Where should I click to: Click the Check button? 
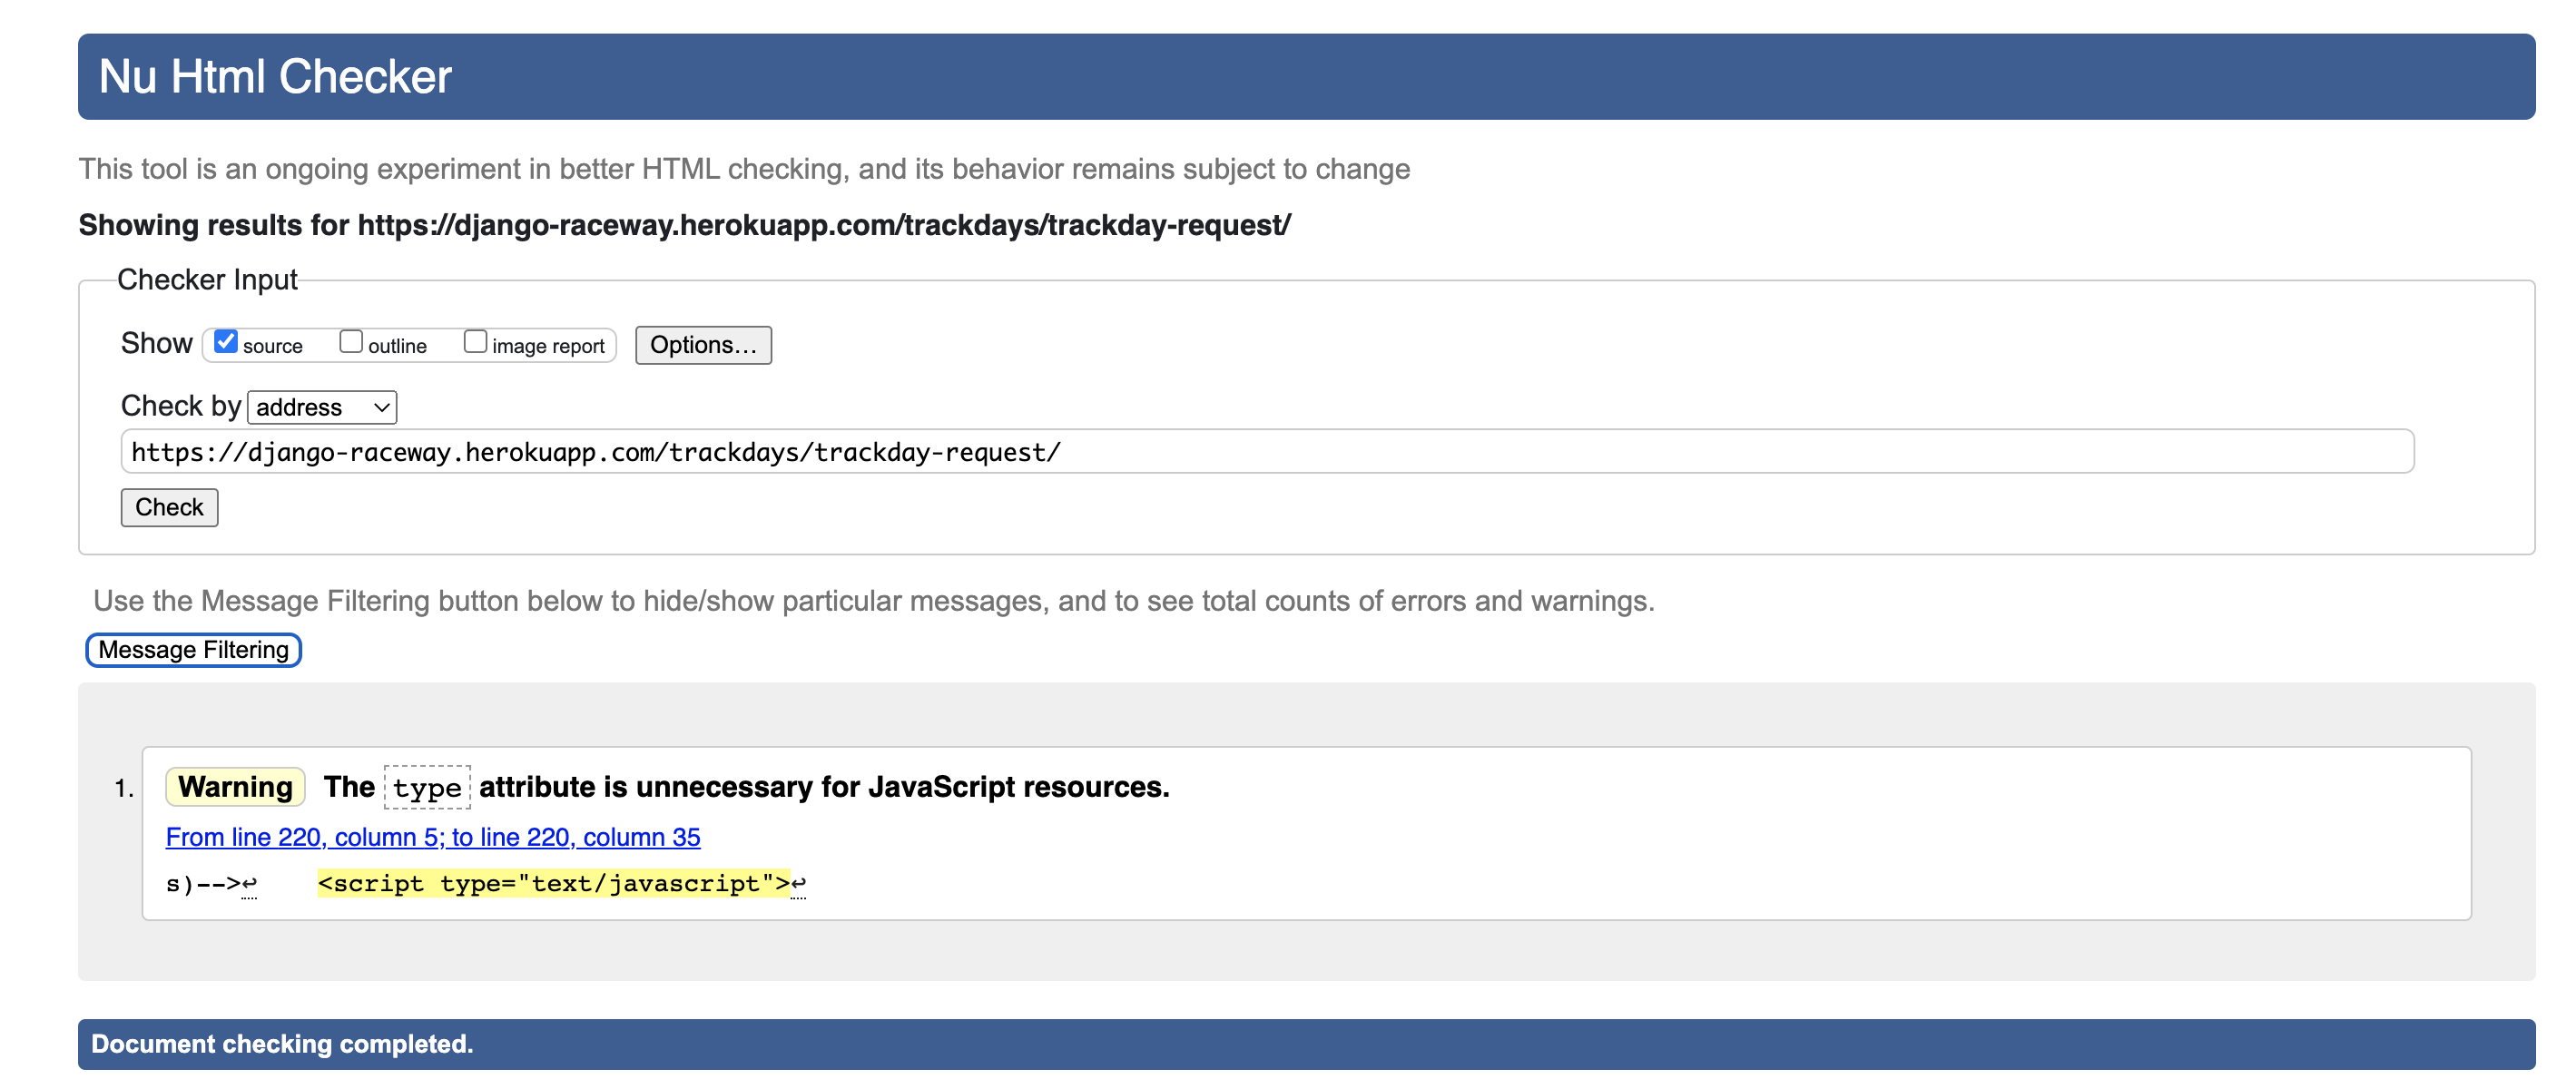pos(169,507)
